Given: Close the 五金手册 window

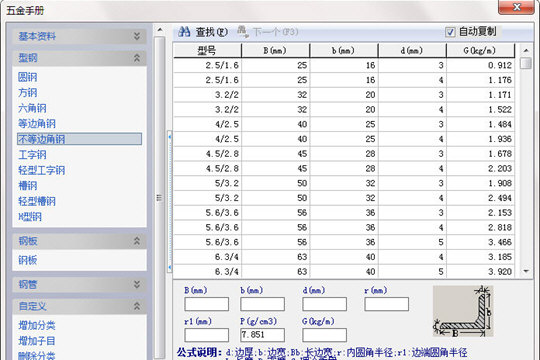Looking at the screenshot, I should (x=516, y=7).
